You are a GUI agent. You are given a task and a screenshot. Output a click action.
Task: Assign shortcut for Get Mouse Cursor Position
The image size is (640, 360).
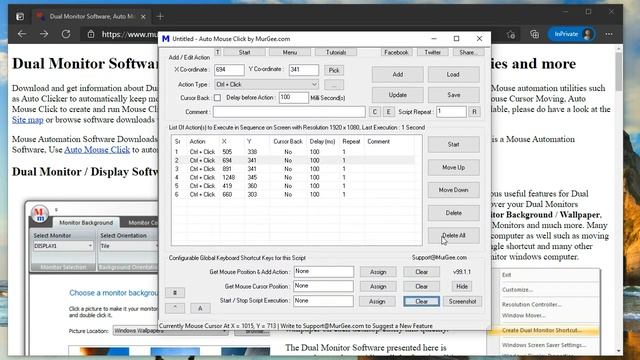pyautogui.click(x=378, y=287)
